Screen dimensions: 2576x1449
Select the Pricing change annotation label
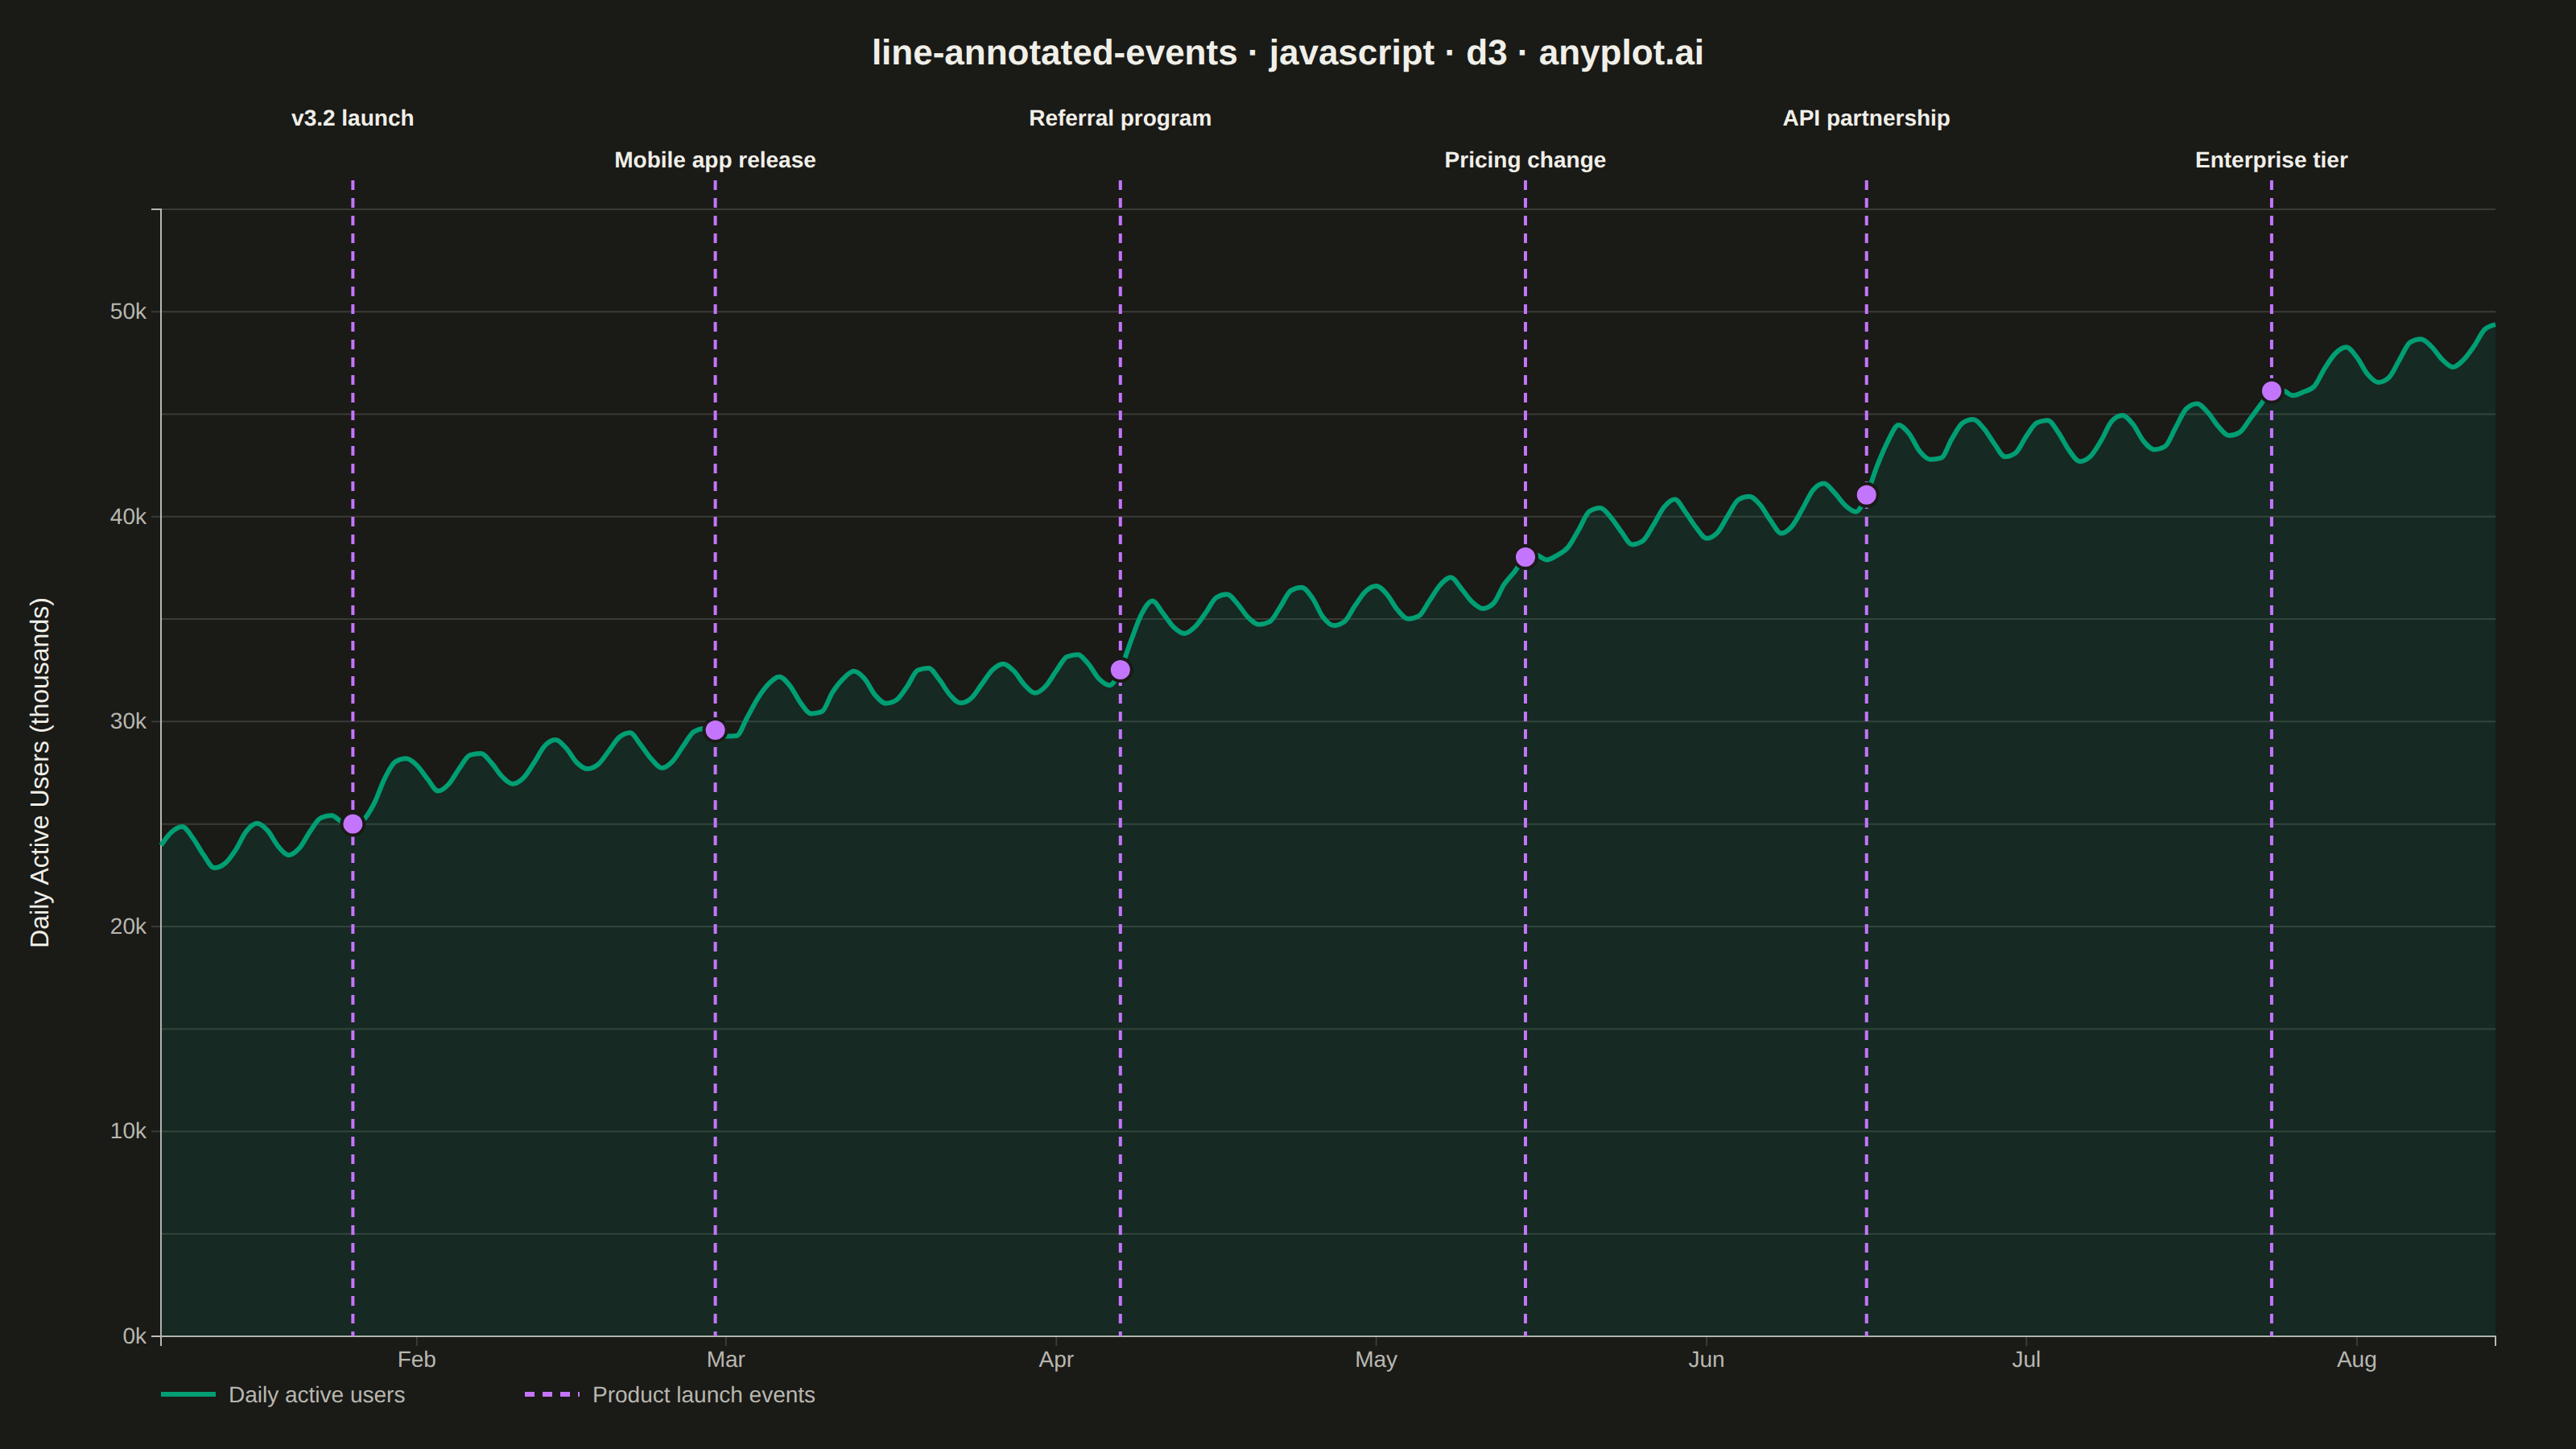click(x=1525, y=160)
